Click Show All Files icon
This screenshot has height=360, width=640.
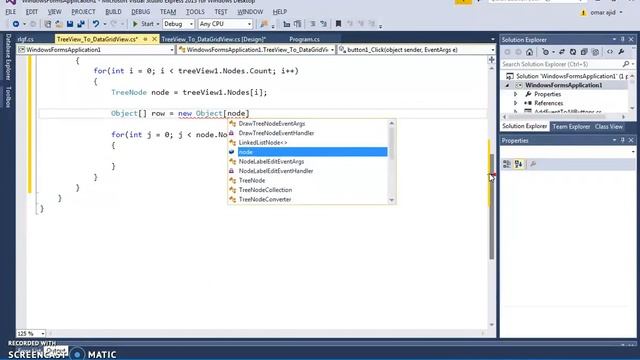click(596, 52)
